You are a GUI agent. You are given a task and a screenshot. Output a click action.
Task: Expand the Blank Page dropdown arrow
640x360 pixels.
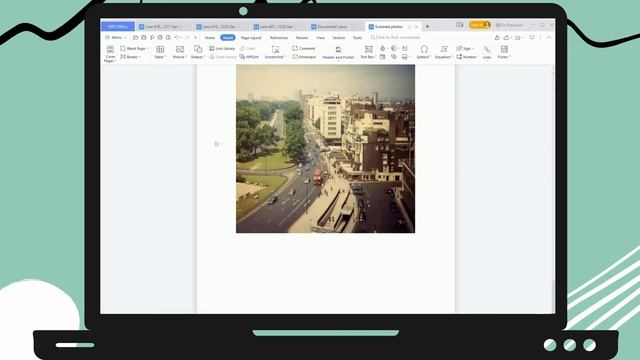point(147,49)
